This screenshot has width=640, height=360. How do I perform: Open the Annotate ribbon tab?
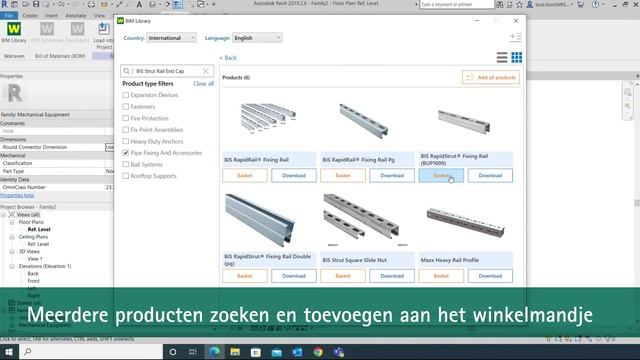[x=76, y=16]
